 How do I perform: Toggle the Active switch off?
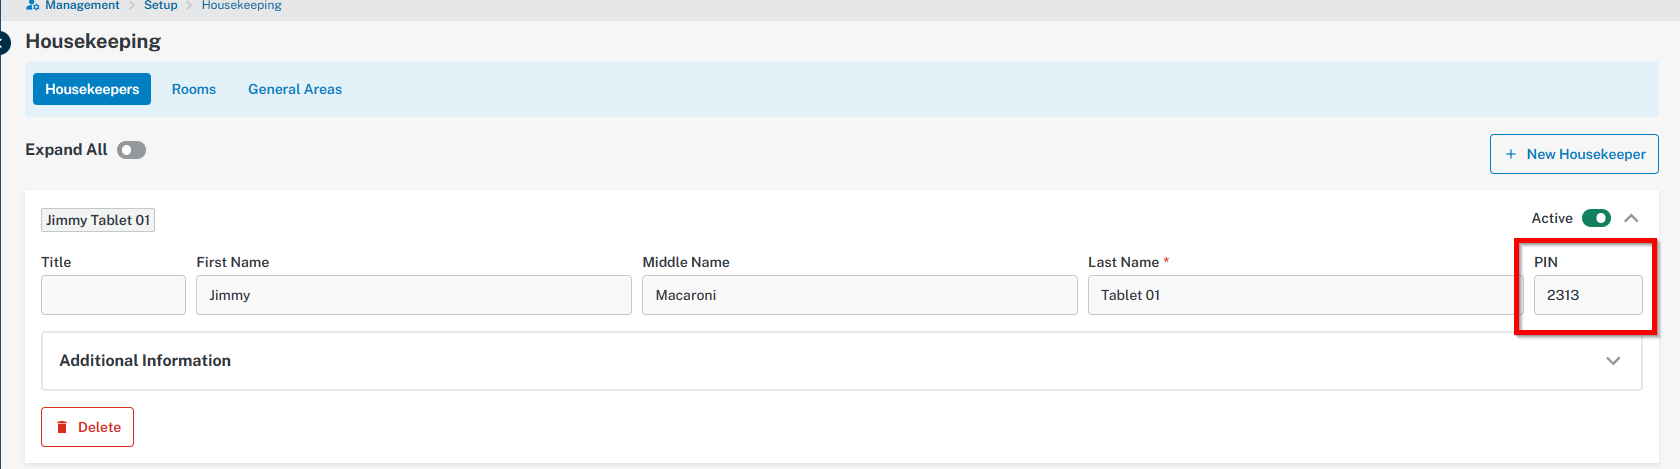(1596, 218)
